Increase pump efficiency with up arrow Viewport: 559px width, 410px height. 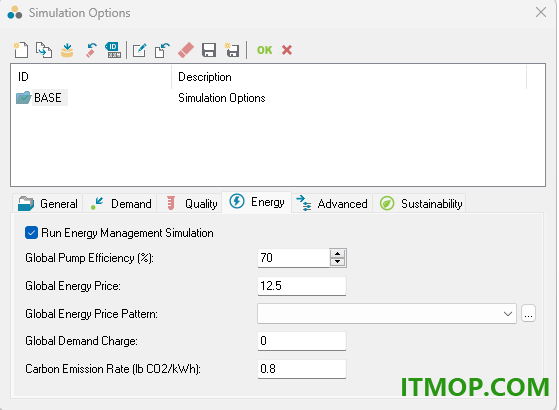pos(338,253)
